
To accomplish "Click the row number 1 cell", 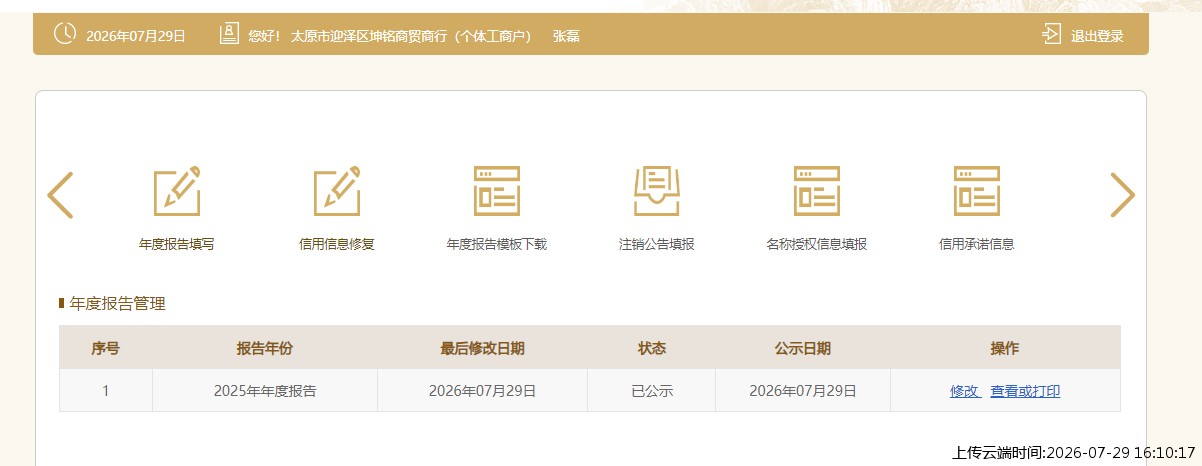I will (106, 391).
